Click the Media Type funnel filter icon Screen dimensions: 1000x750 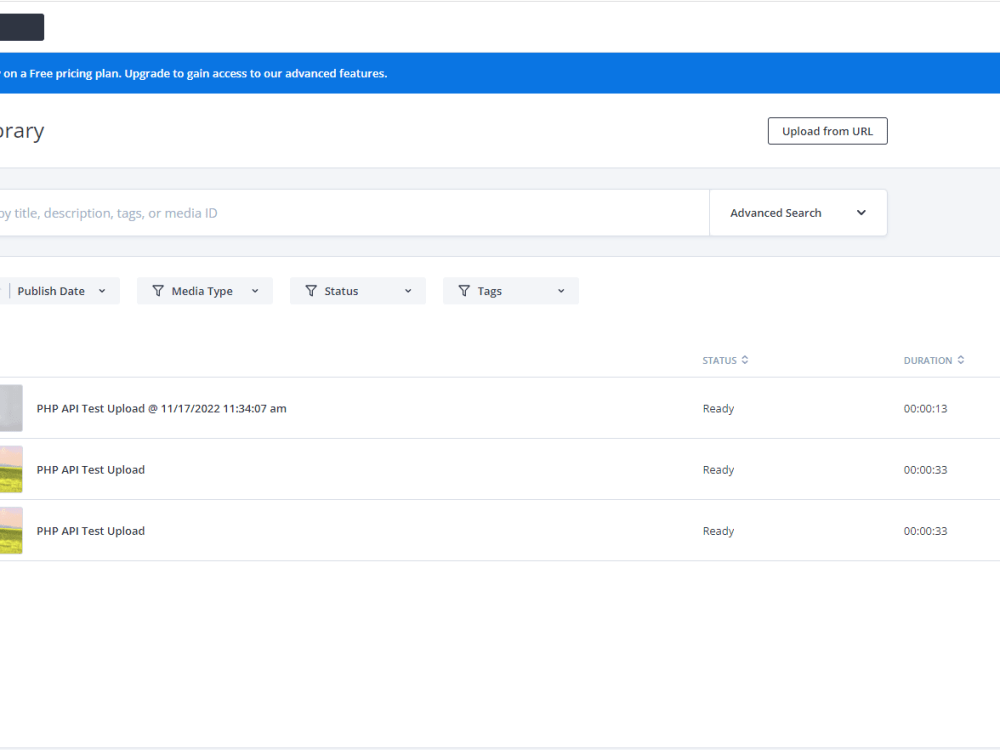158,291
